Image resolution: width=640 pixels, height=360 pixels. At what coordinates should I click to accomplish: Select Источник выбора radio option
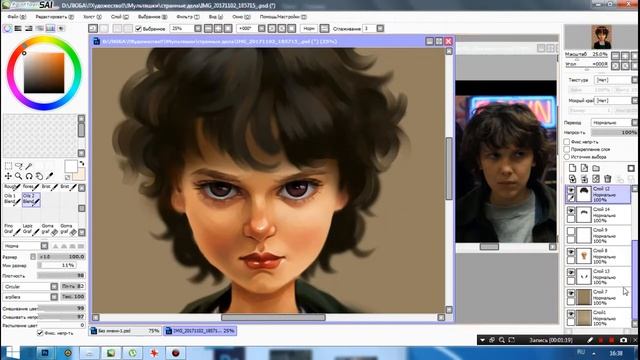pos(567,157)
